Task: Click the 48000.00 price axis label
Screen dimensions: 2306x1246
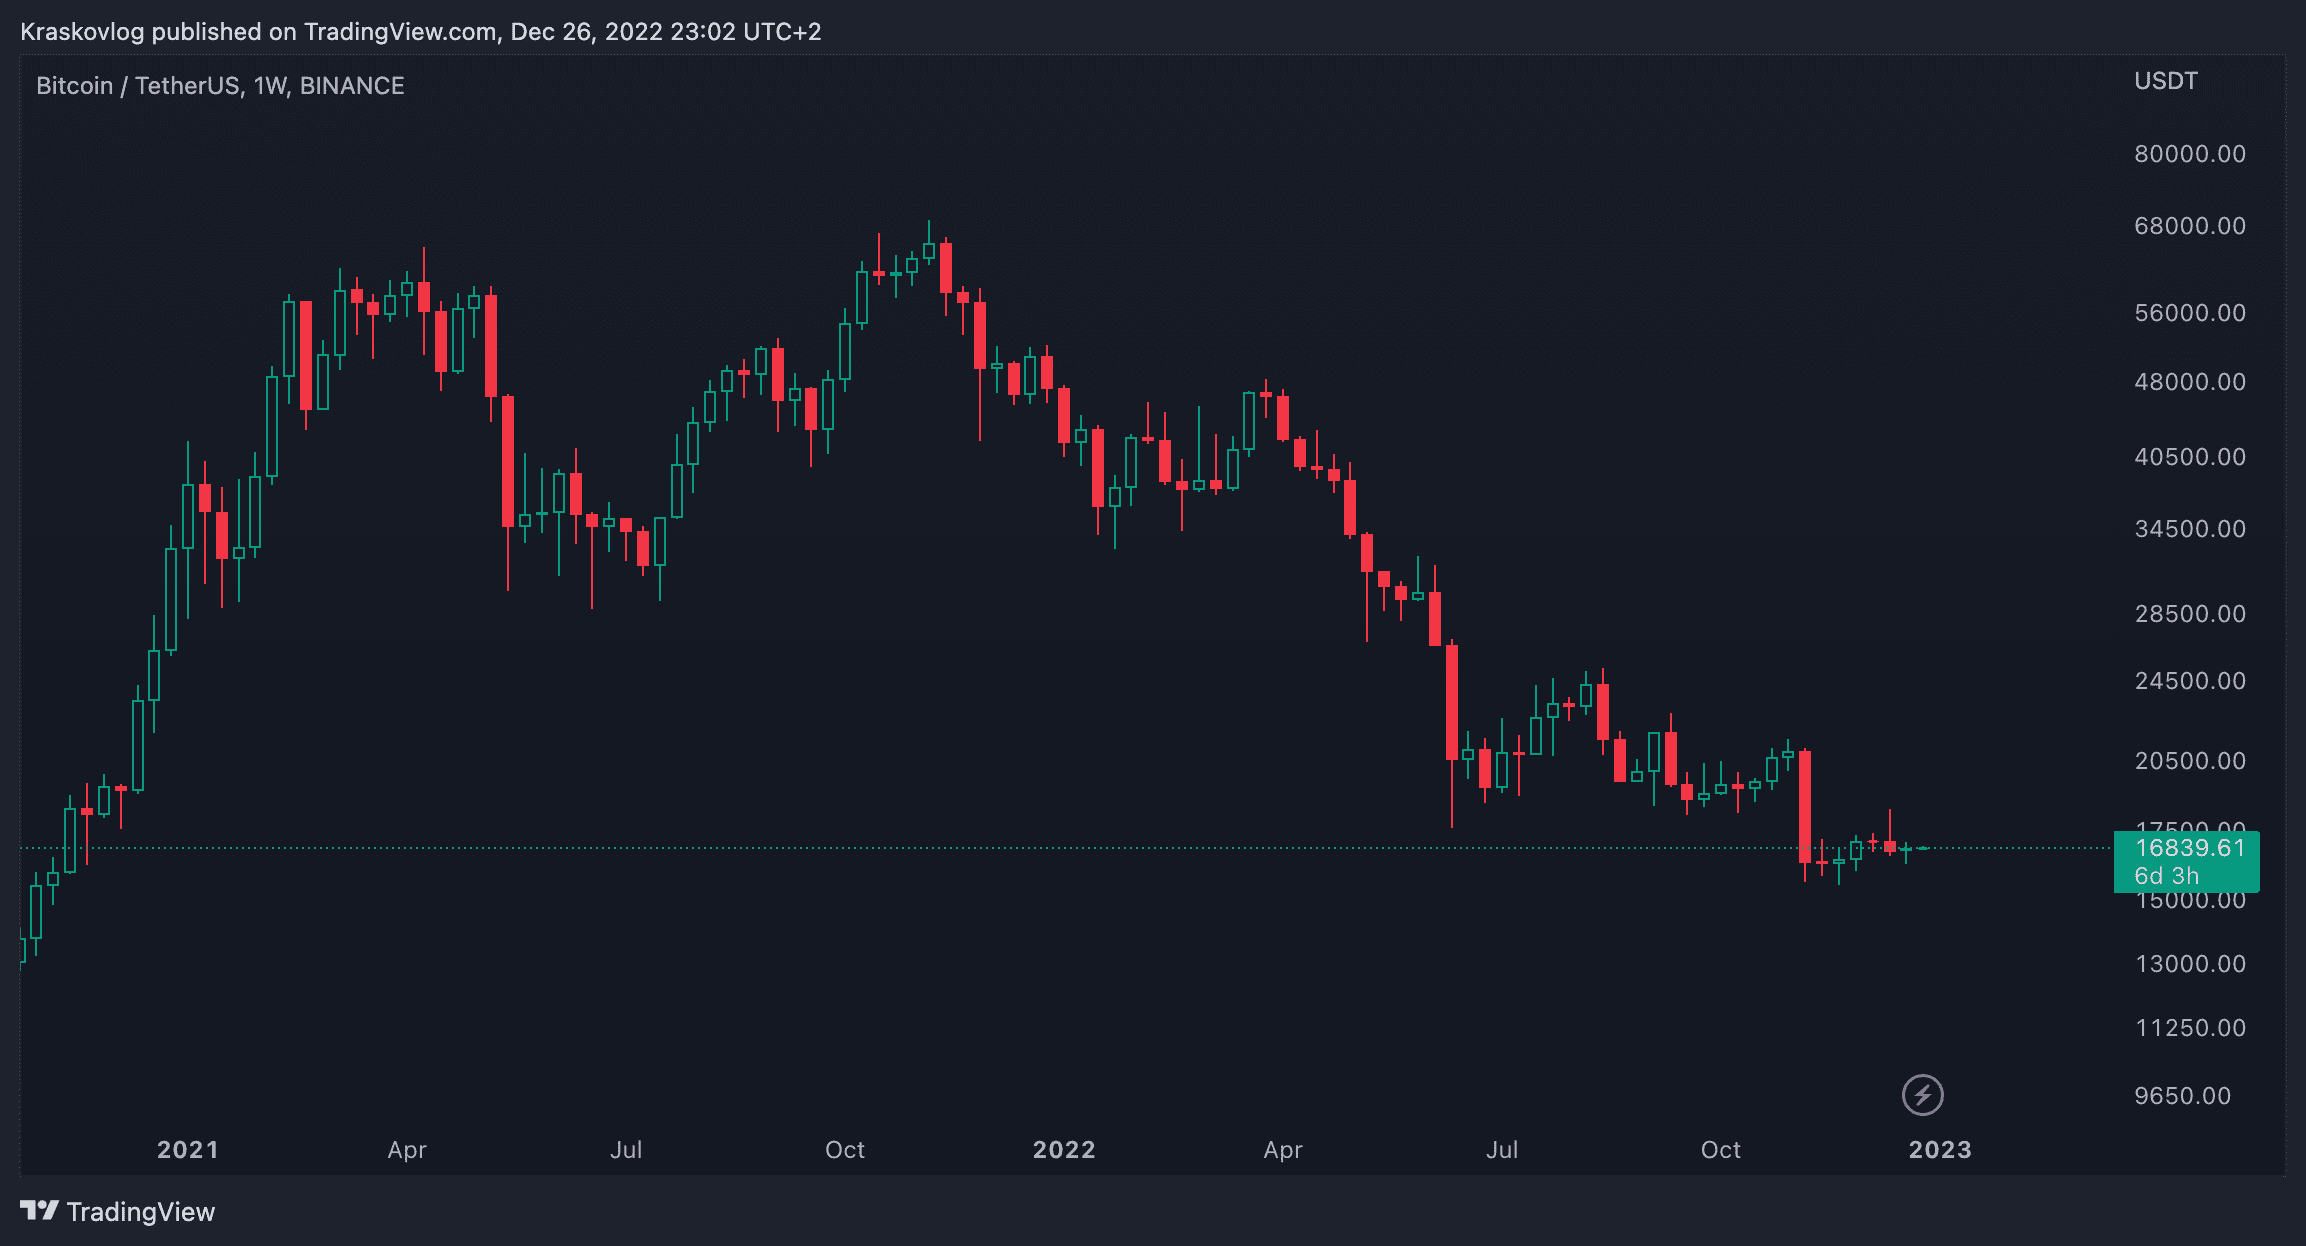Action: click(2190, 382)
